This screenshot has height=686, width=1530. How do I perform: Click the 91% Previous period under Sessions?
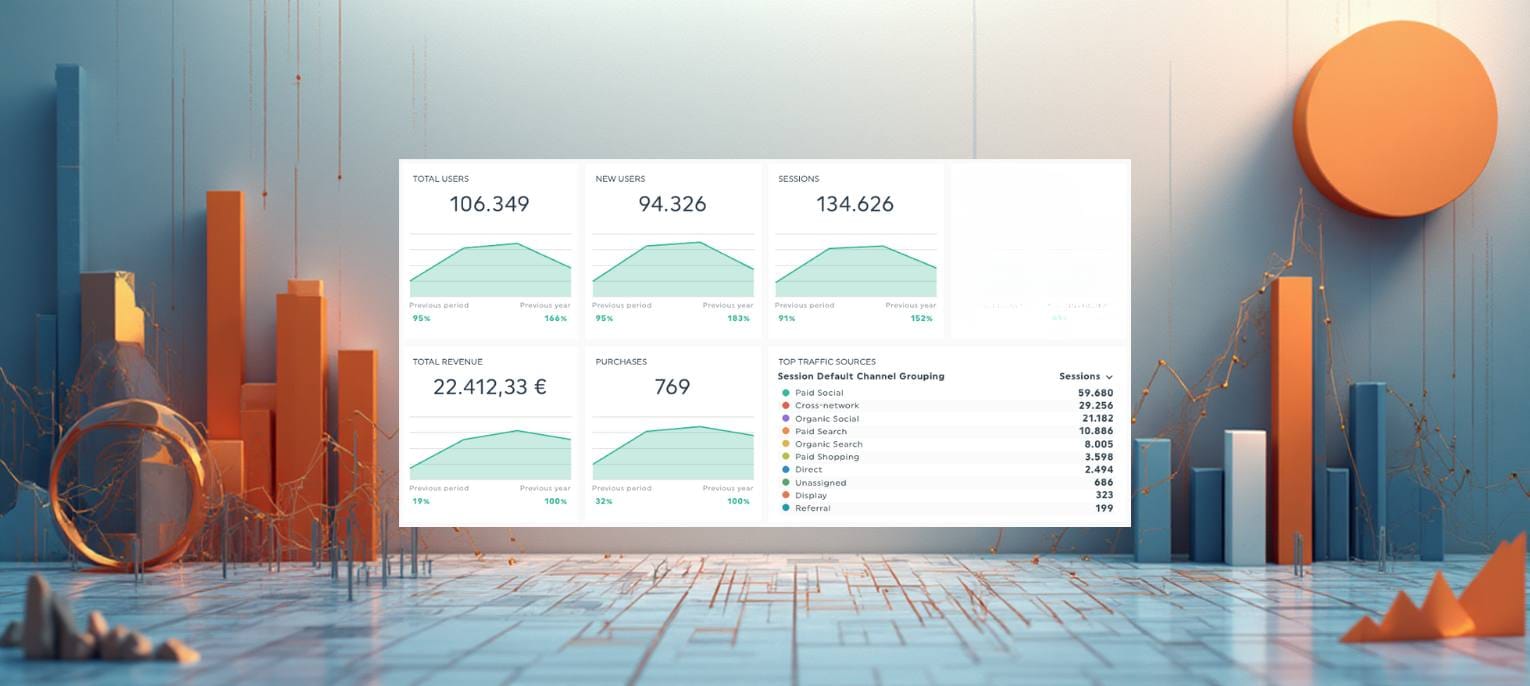pos(786,317)
